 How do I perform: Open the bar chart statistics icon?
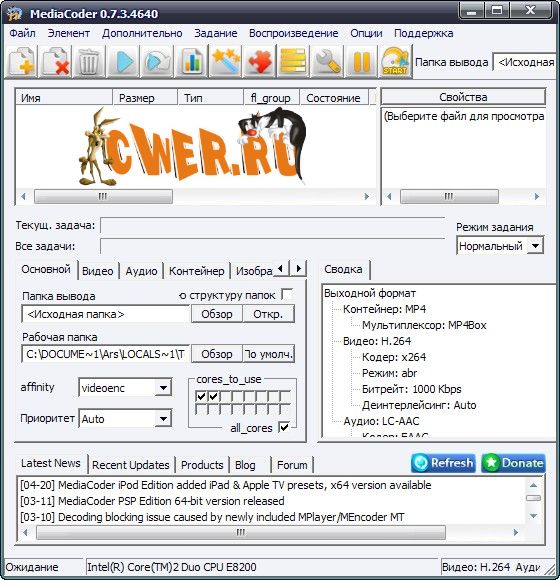tap(191, 61)
